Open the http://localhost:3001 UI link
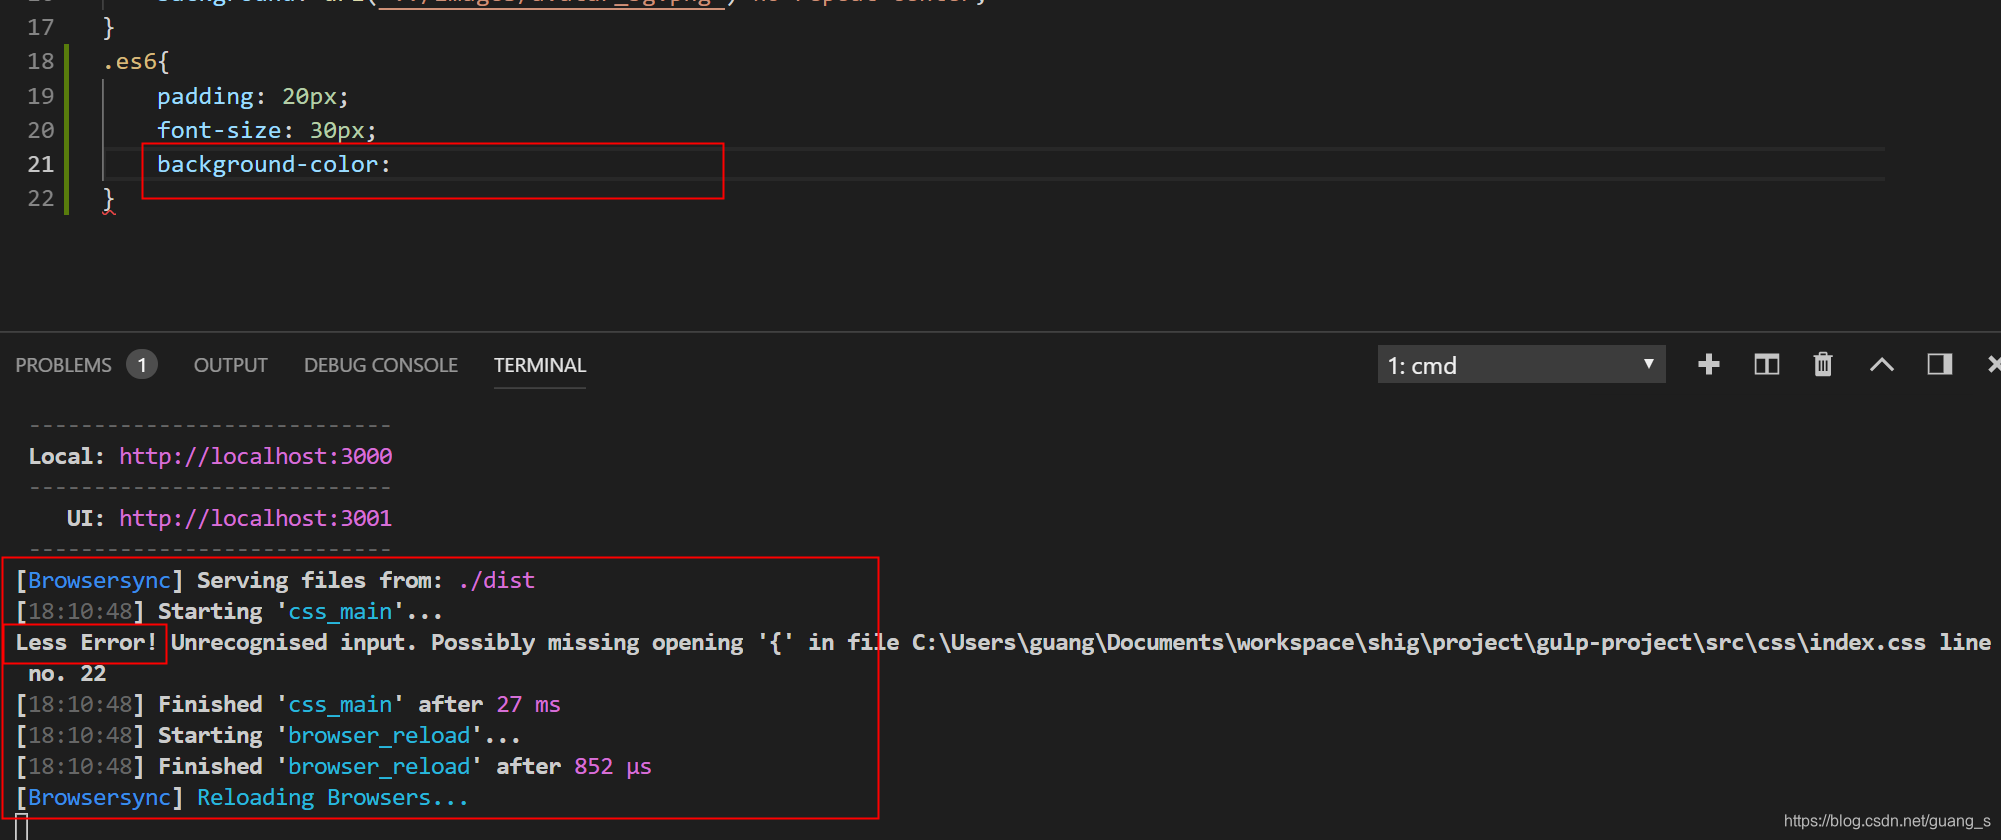This screenshot has height=840, width=2001. (256, 518)
